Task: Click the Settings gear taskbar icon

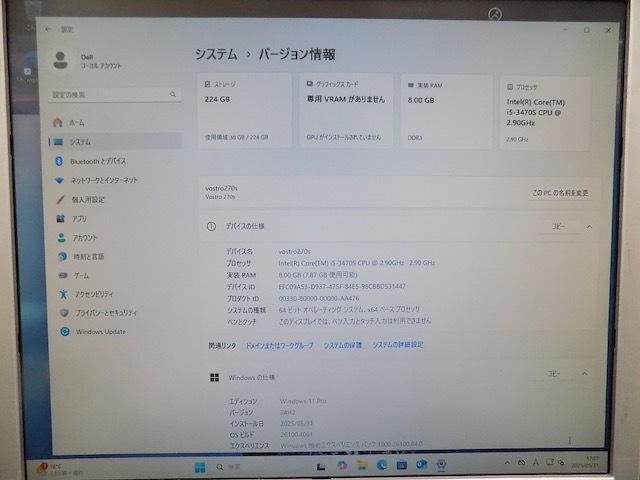Action: [441, 464]
